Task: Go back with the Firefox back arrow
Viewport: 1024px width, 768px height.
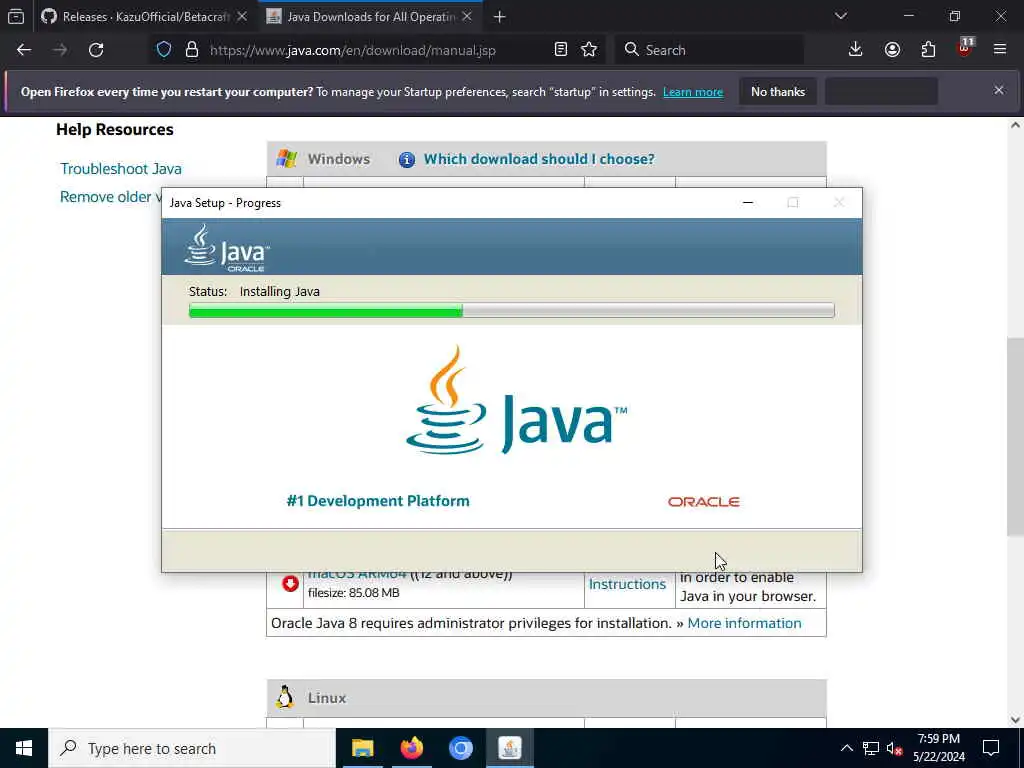Action: pyautogui.click(x=24, y=50)
